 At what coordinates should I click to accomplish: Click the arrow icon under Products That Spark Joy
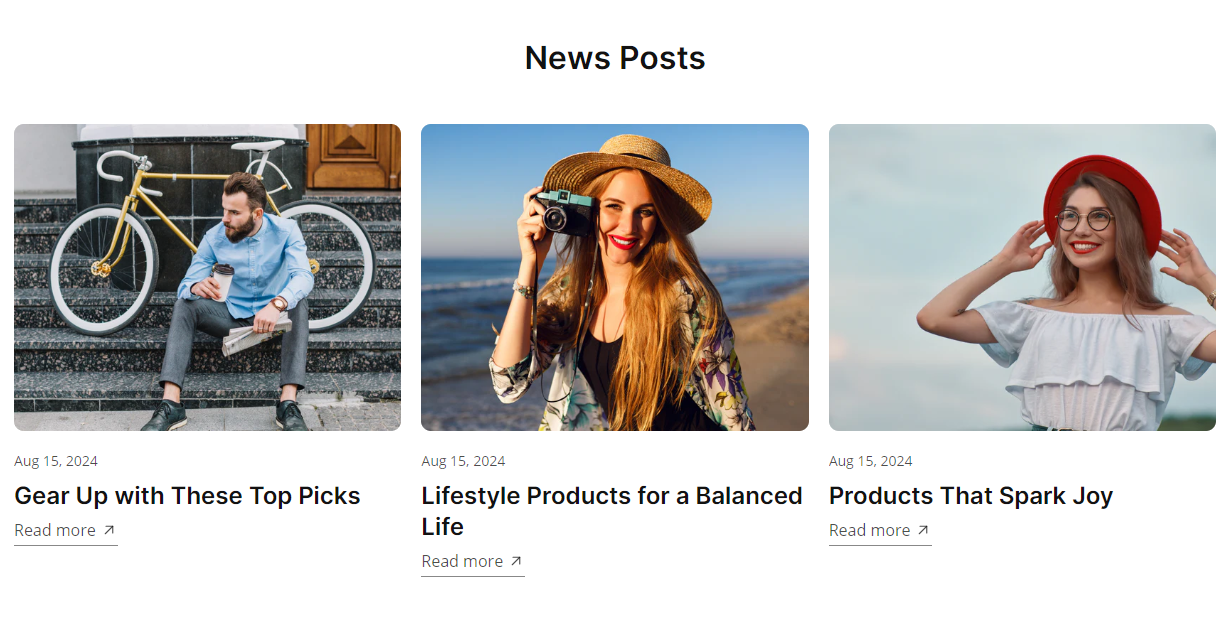[x=923, y=530]
